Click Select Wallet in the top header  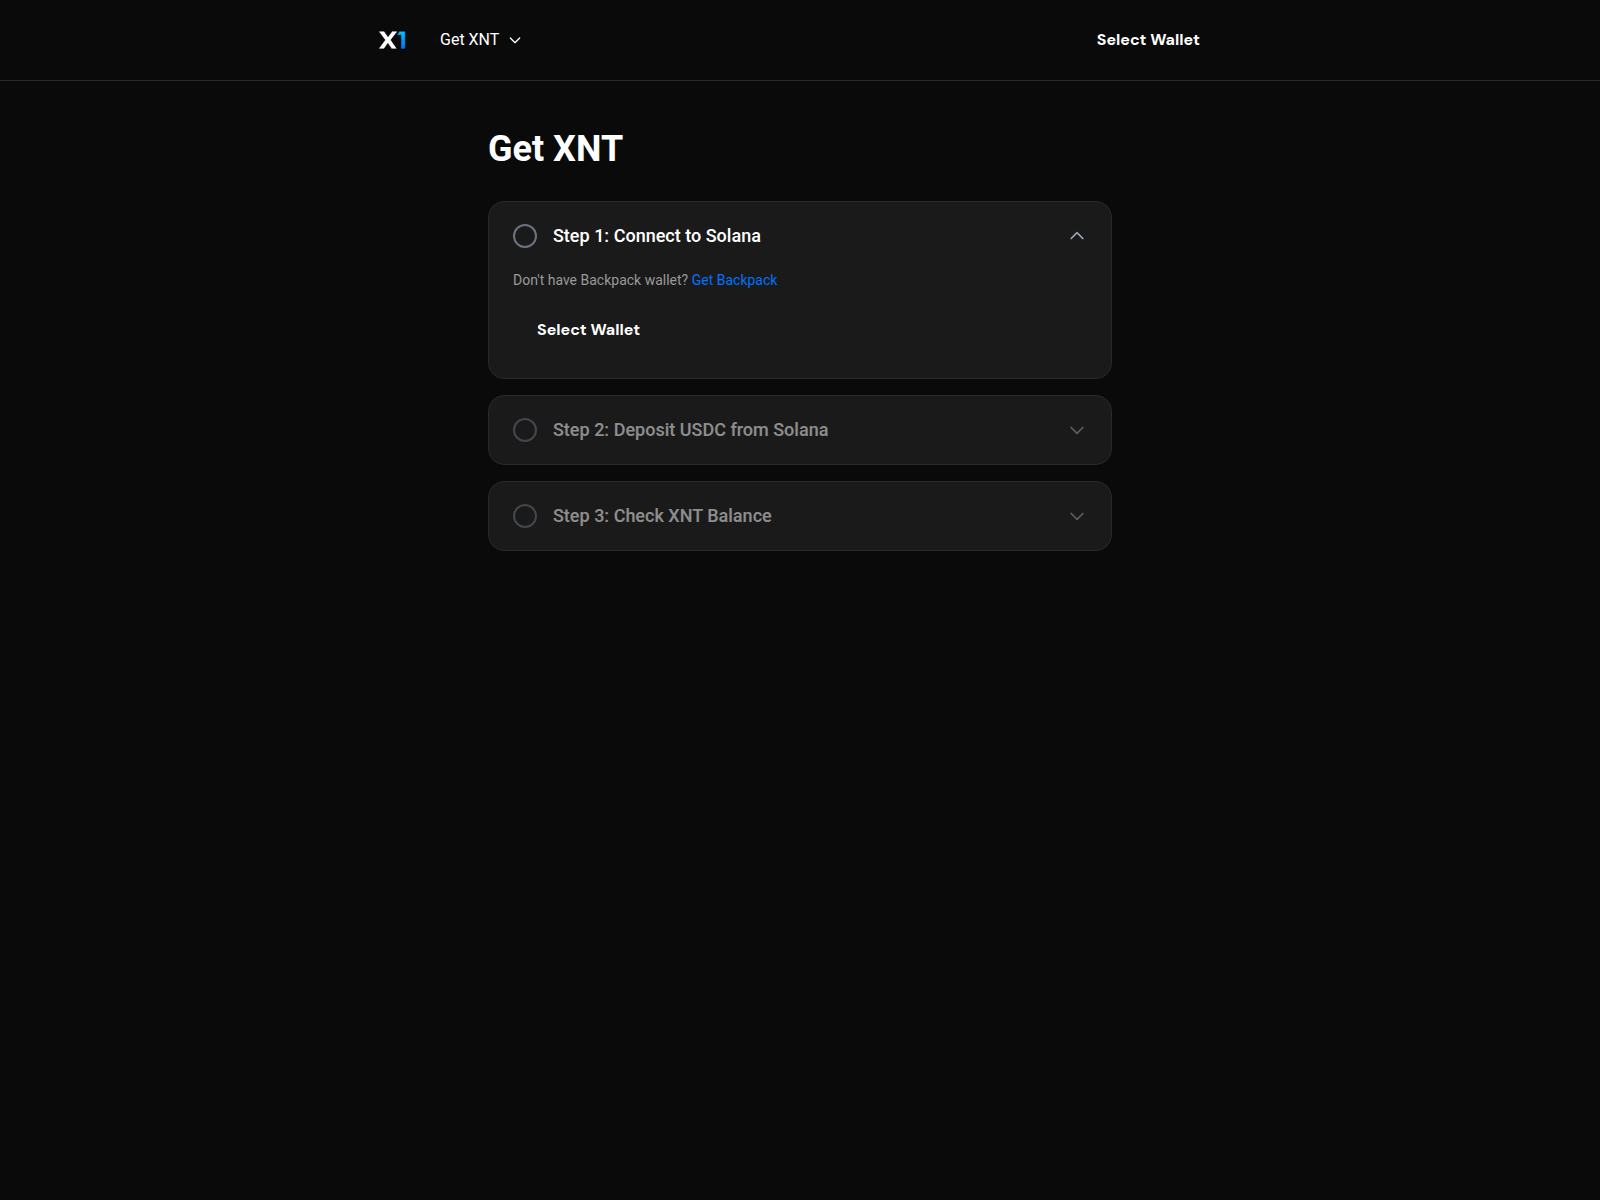pos(1147,40)
